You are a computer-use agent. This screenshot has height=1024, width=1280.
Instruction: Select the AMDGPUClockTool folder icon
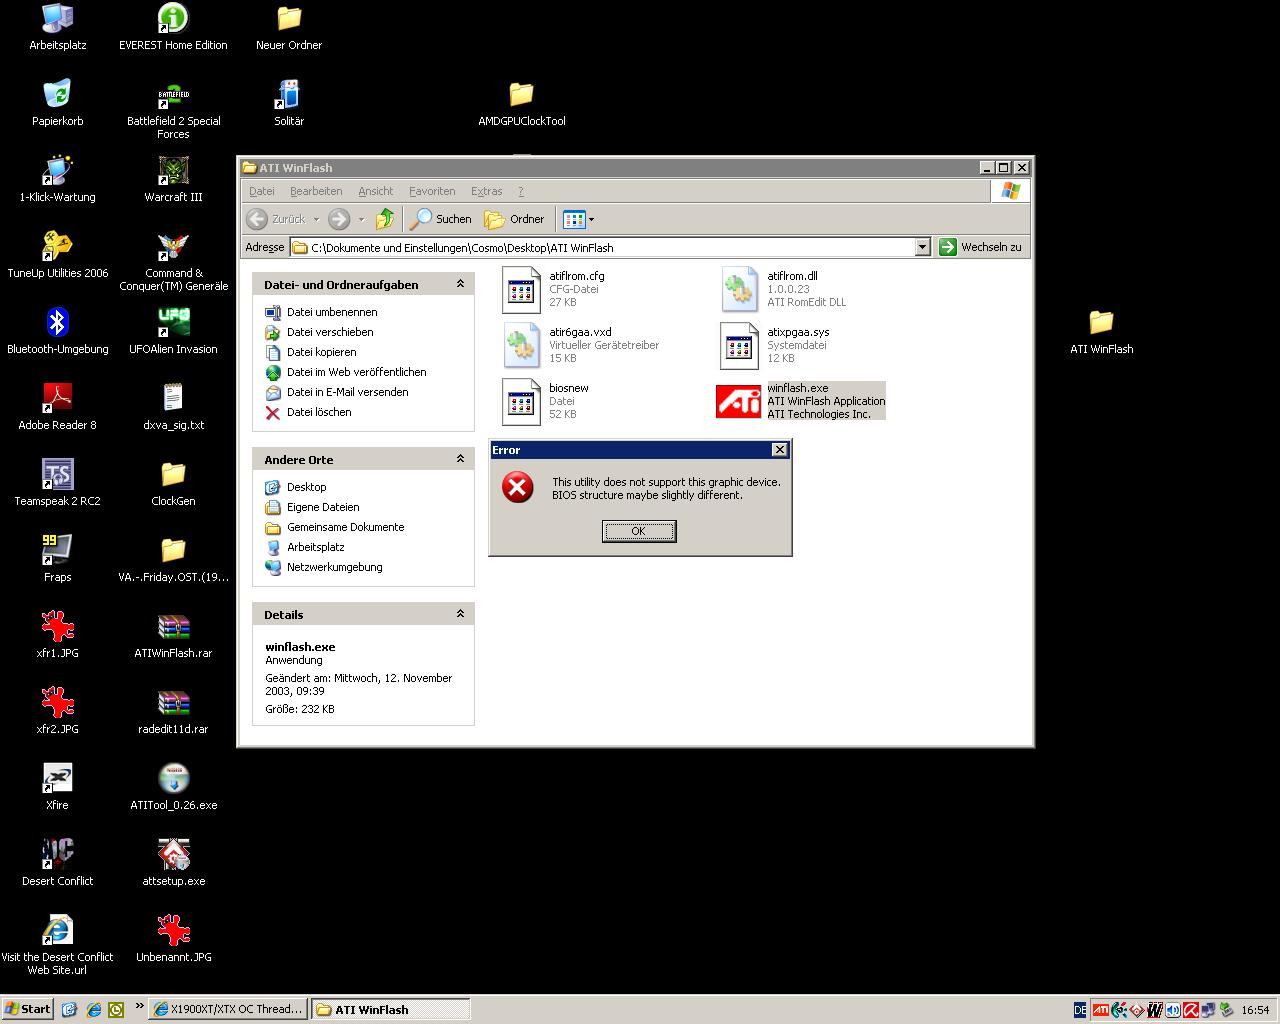521,95
